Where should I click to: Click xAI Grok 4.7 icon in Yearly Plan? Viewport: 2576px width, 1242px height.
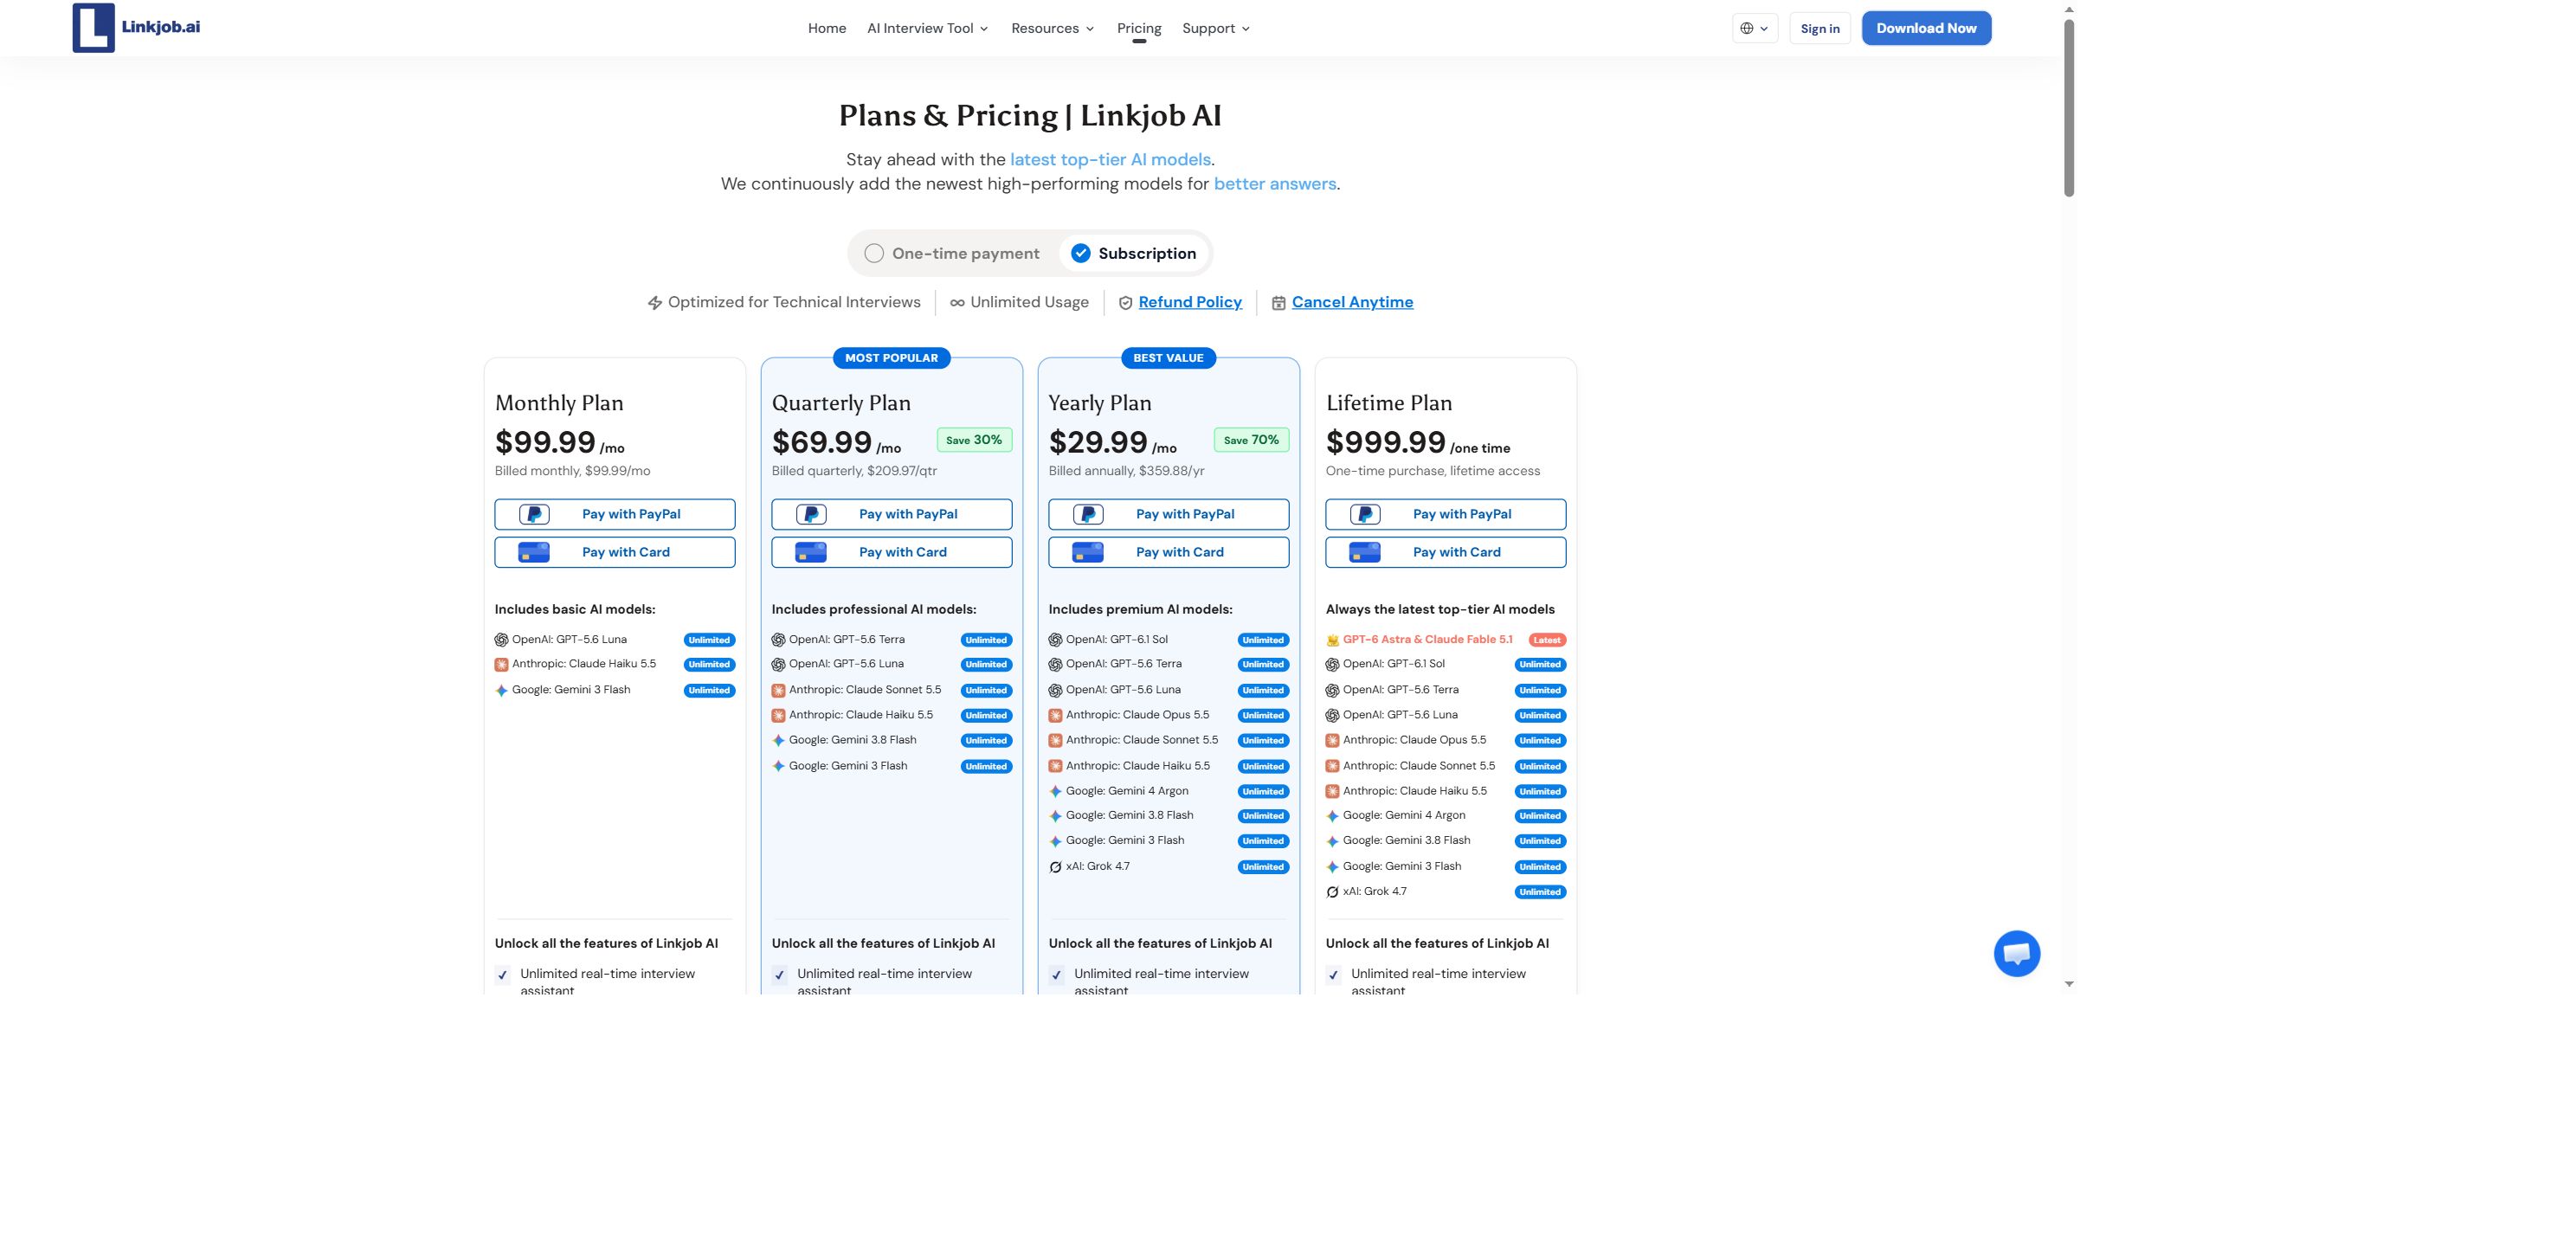1055,867
